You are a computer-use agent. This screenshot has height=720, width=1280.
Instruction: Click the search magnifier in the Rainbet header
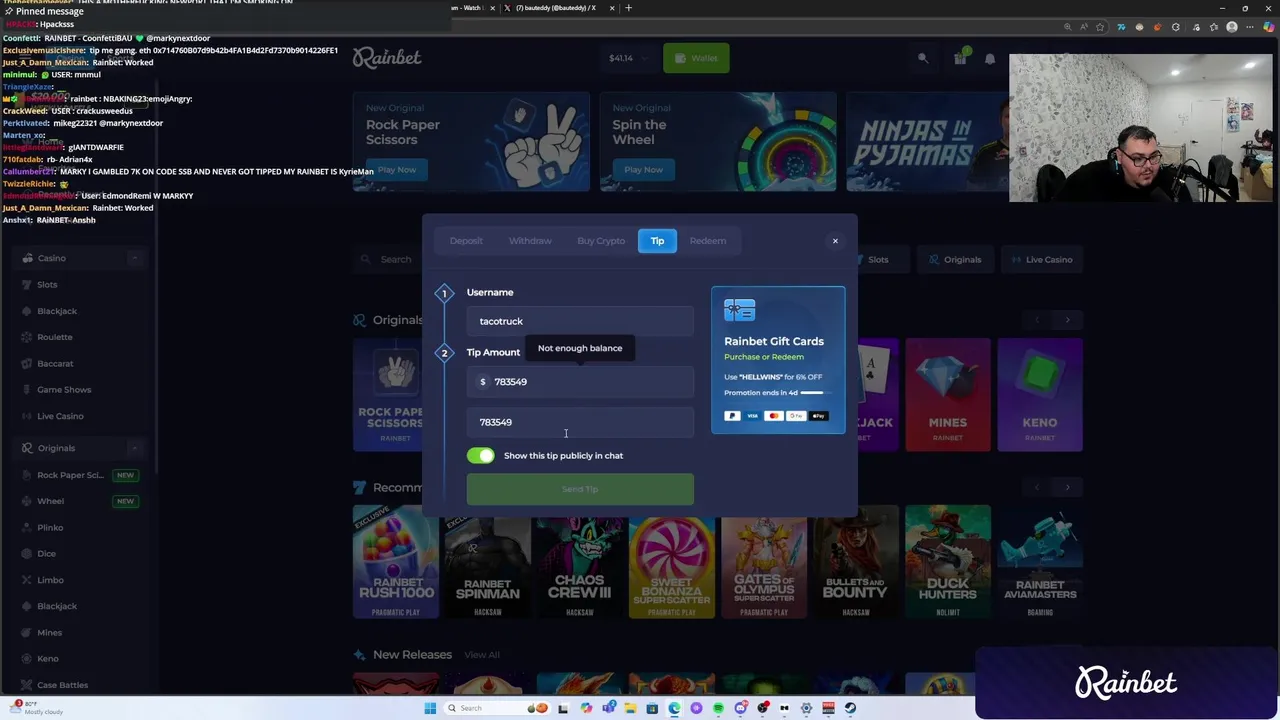[923, 58]
